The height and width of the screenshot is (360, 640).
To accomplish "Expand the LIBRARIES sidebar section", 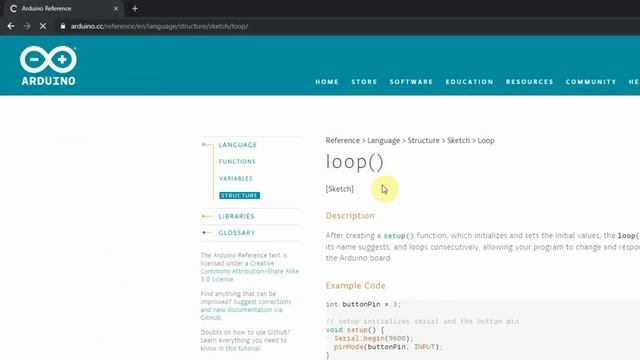I will pos(236,216).
